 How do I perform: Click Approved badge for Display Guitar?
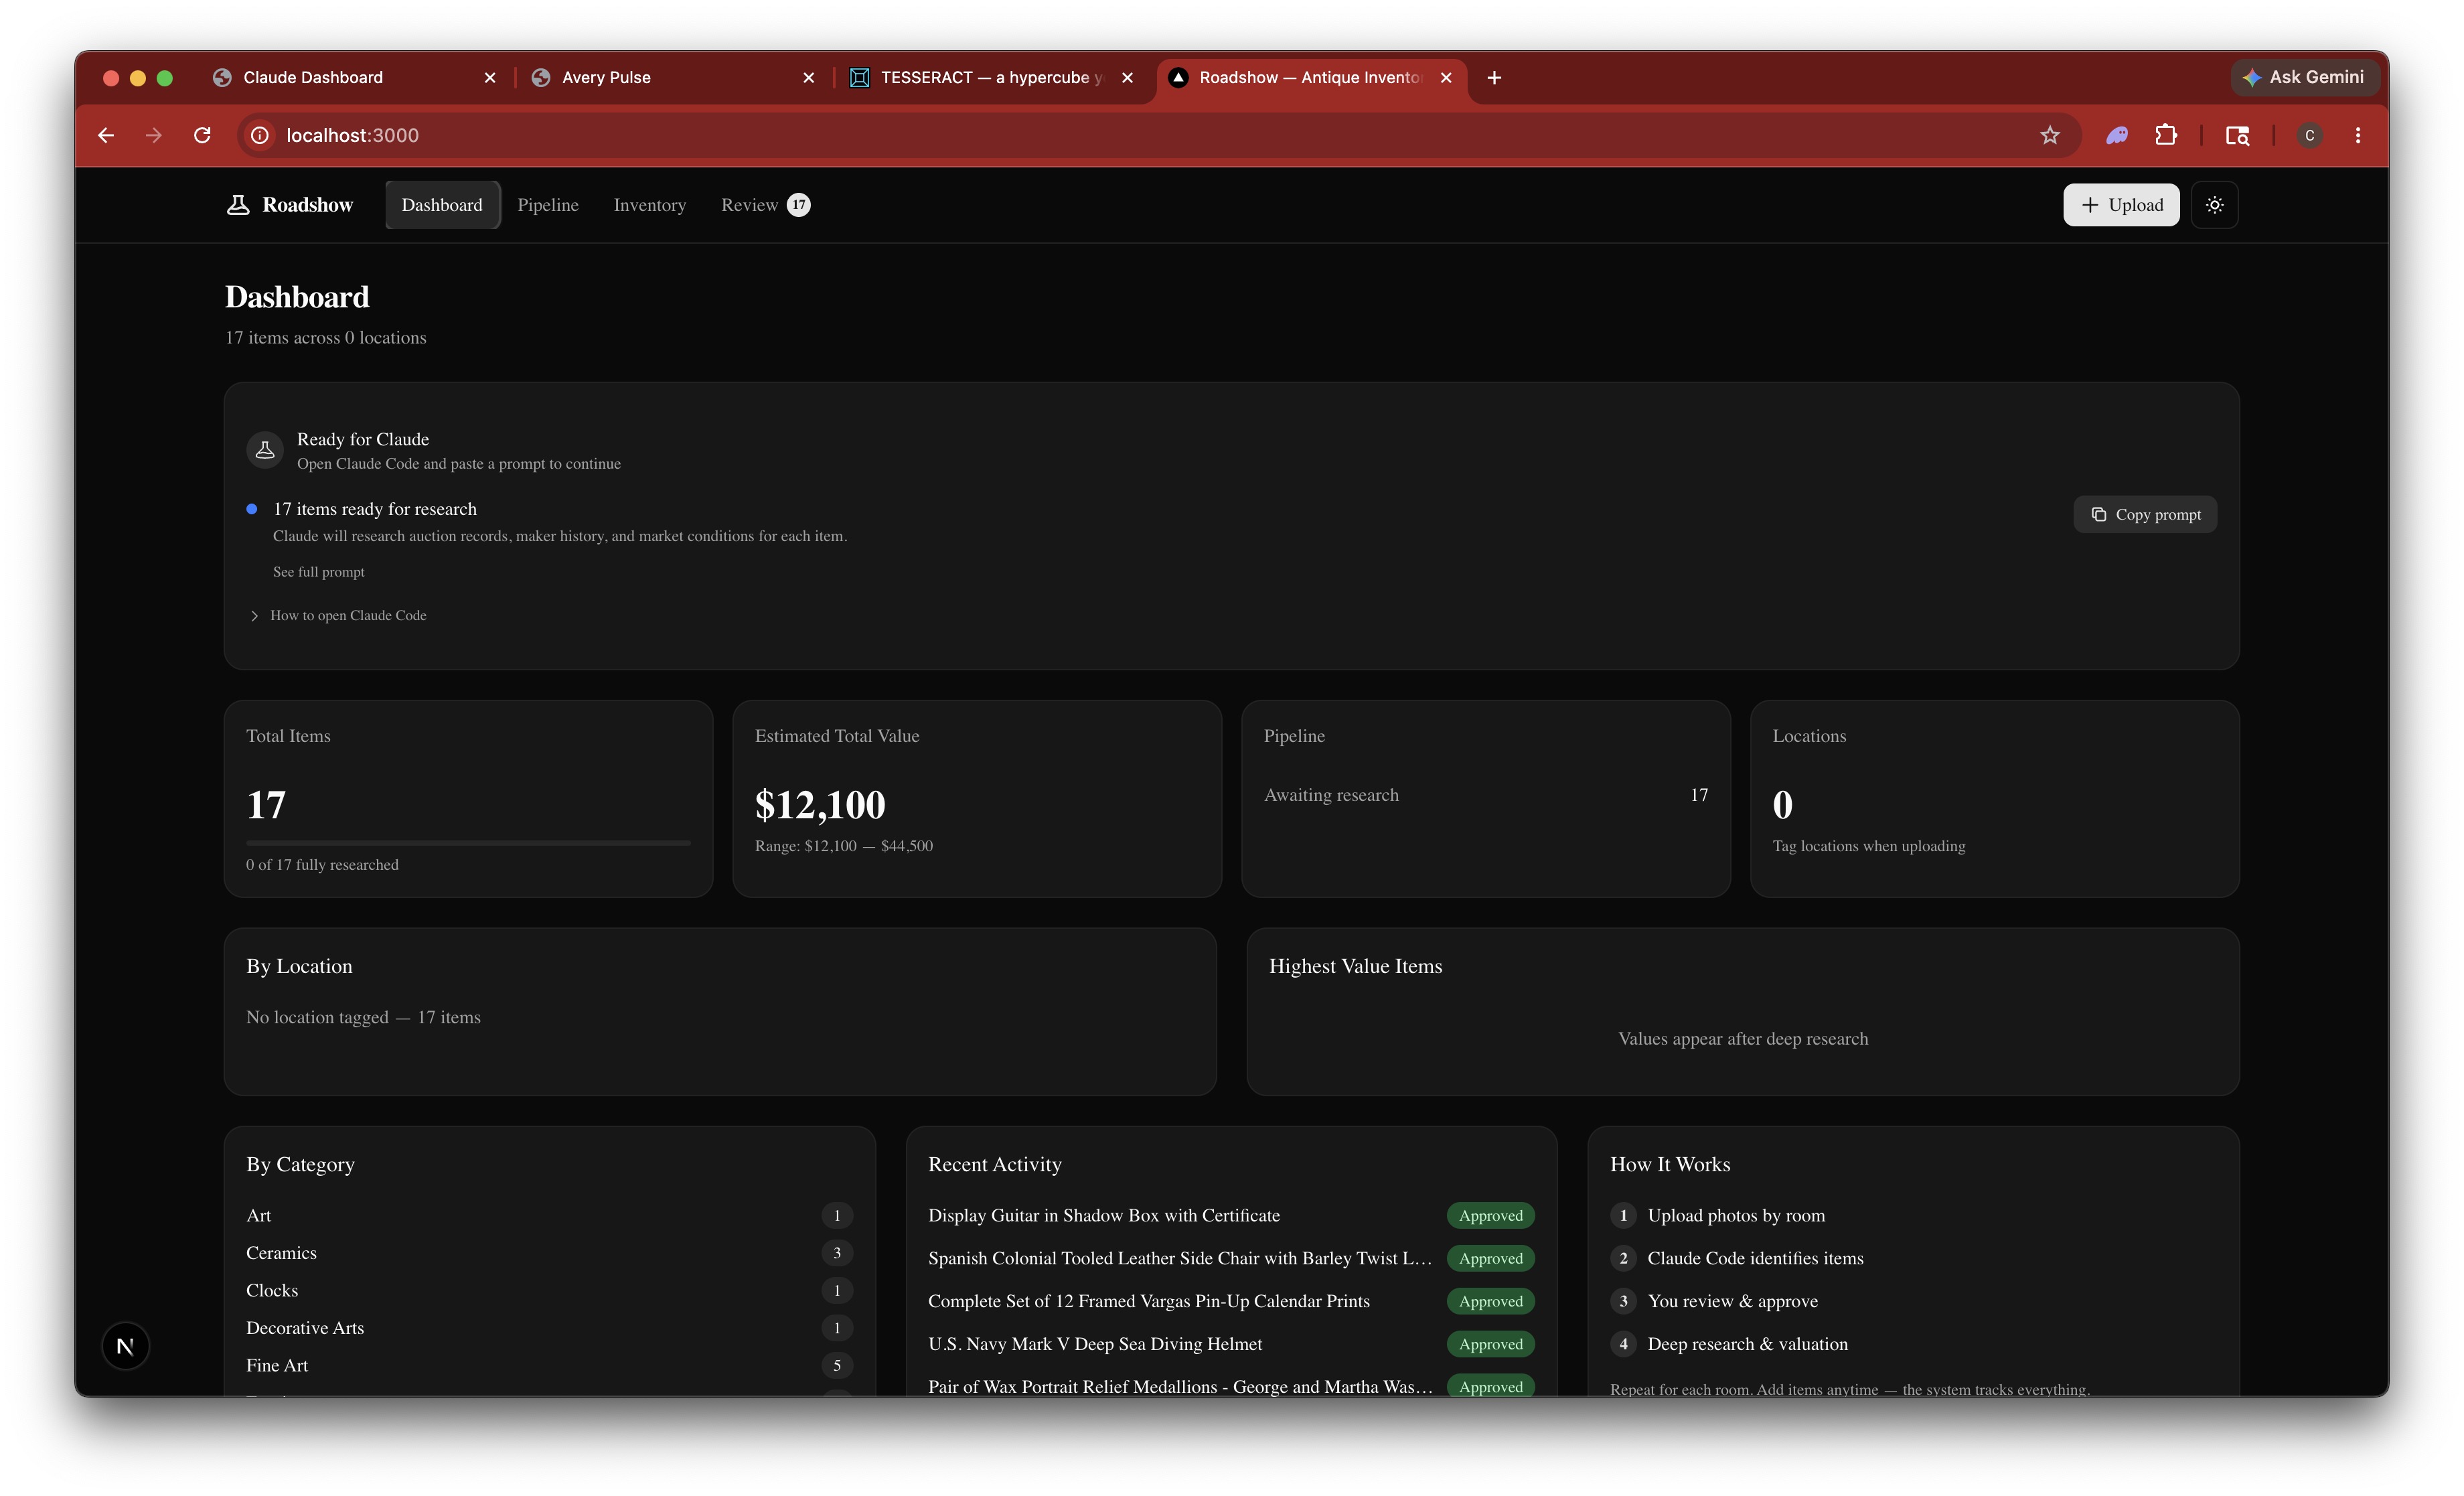tap(1490, 1216)
